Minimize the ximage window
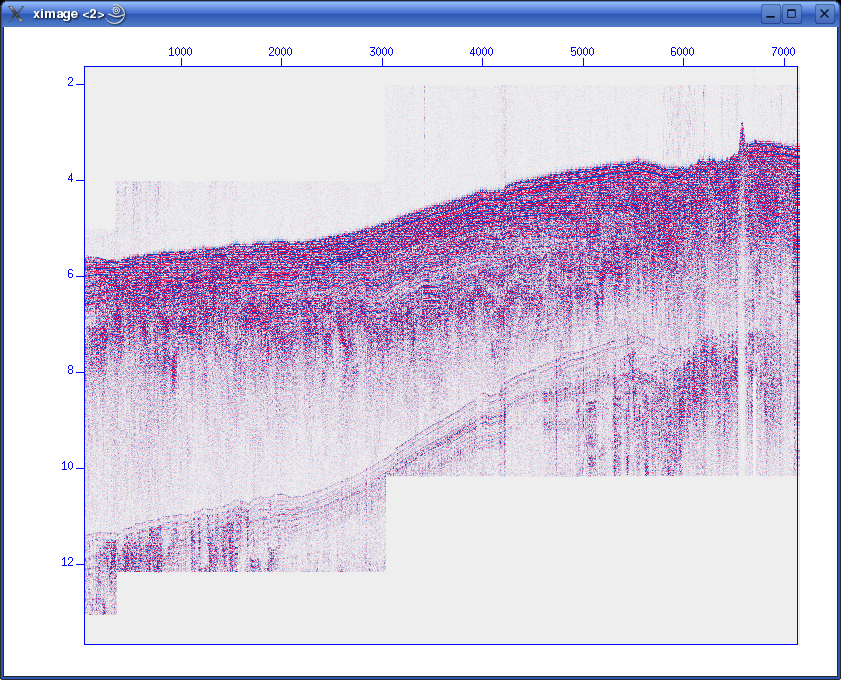 (x=770, y=14)
